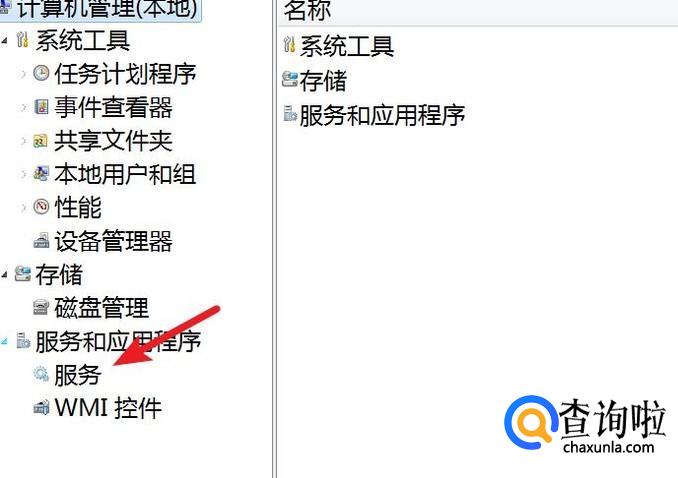Expand the 任务计划程序 node arrow
678x478 pixels.
tap(23, 74)
